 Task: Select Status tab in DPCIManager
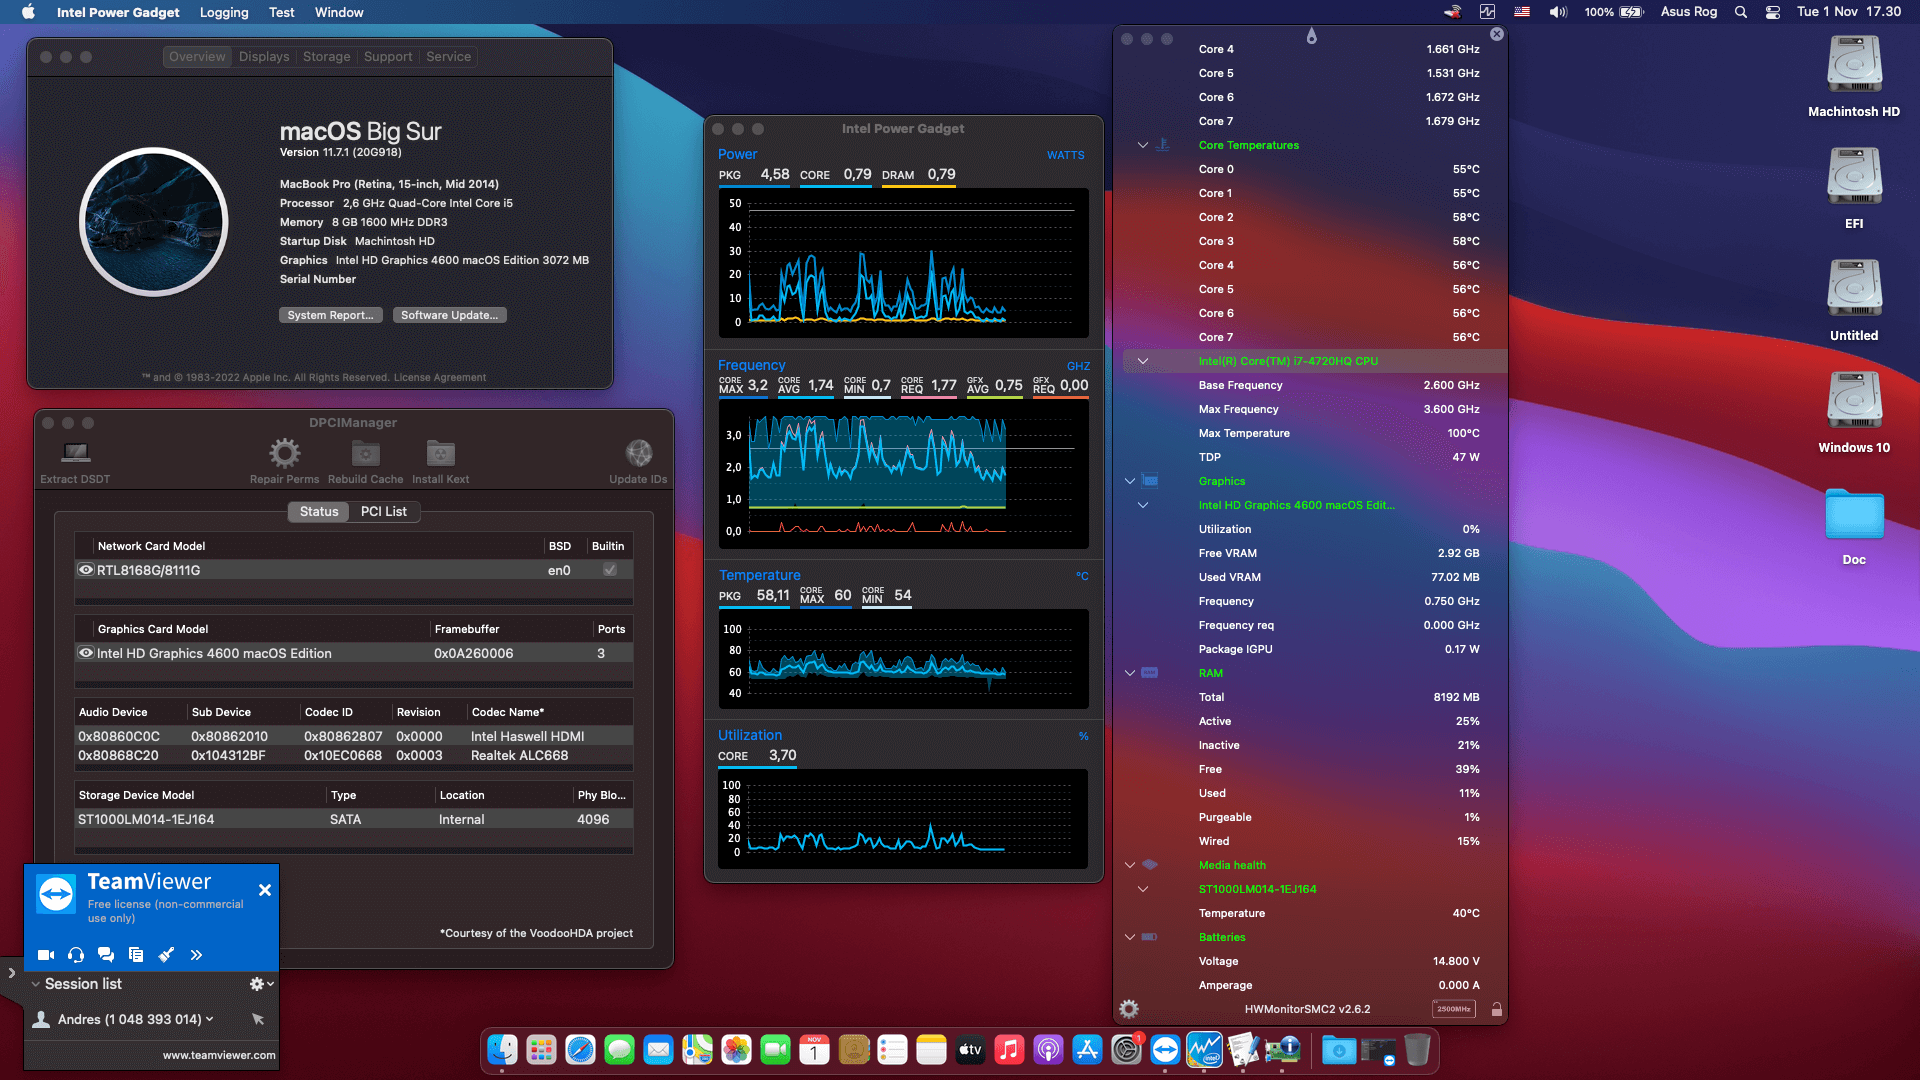tap(319, 511)
